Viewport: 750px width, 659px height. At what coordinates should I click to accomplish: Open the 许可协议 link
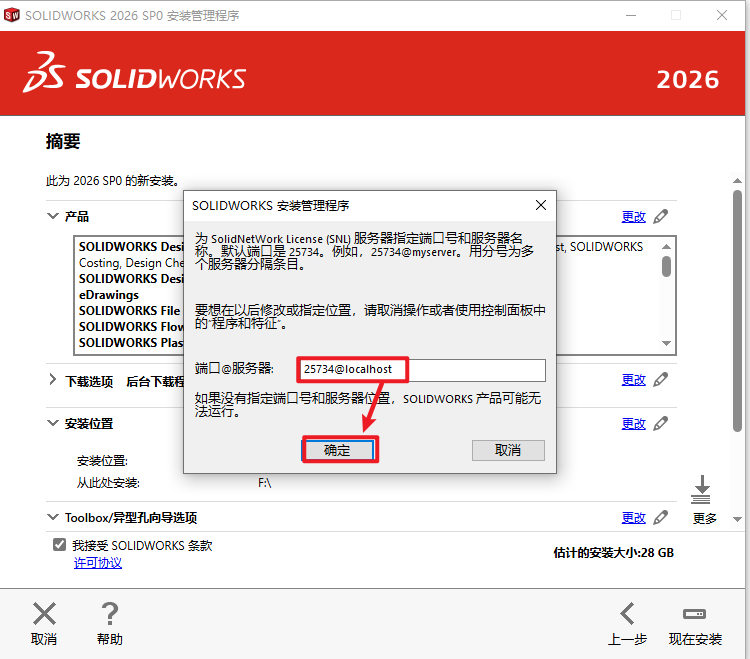tap(97, 563)
